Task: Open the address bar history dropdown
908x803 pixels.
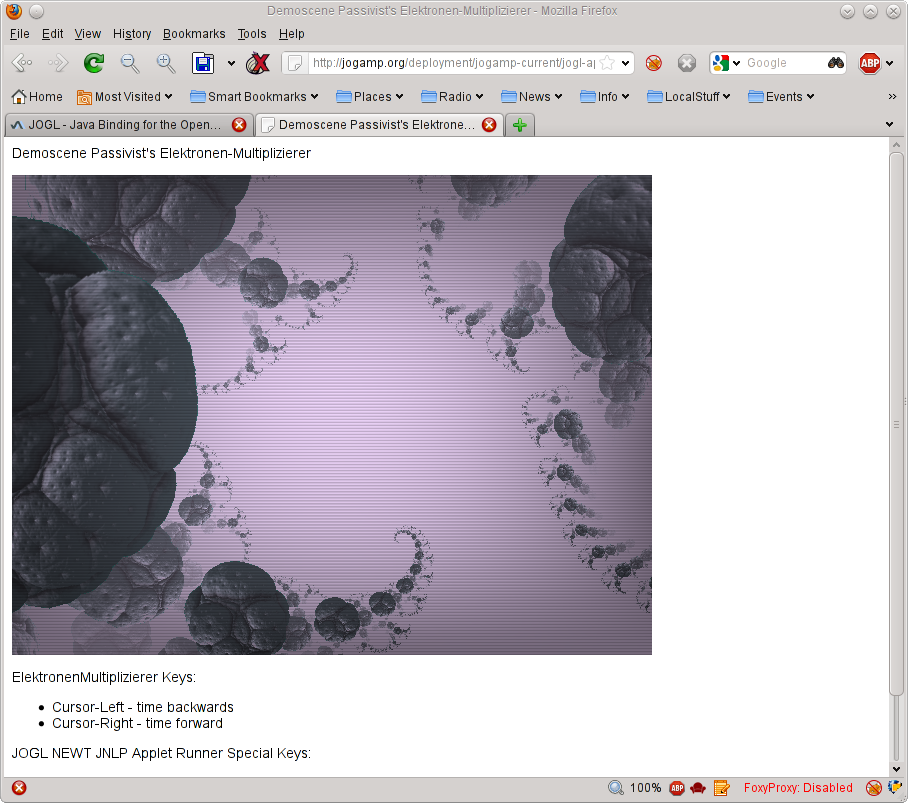Action: point(625,63)
